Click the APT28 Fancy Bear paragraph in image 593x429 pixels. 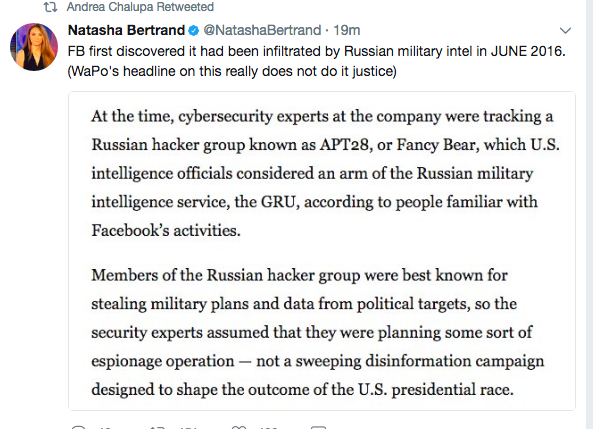pyautogui.click(x=325, y=173)
